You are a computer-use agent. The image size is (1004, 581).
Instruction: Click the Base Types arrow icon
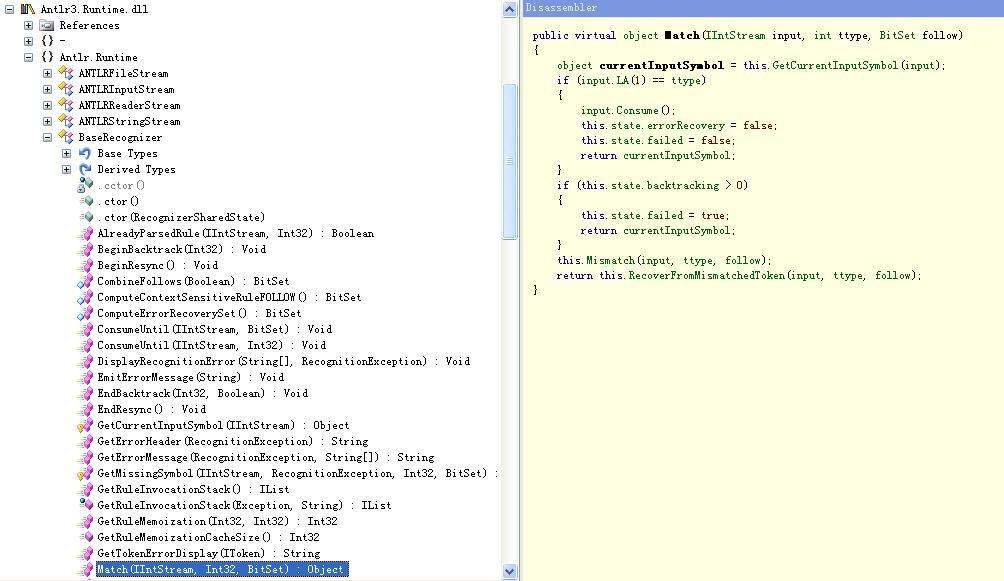coord(85,153)
